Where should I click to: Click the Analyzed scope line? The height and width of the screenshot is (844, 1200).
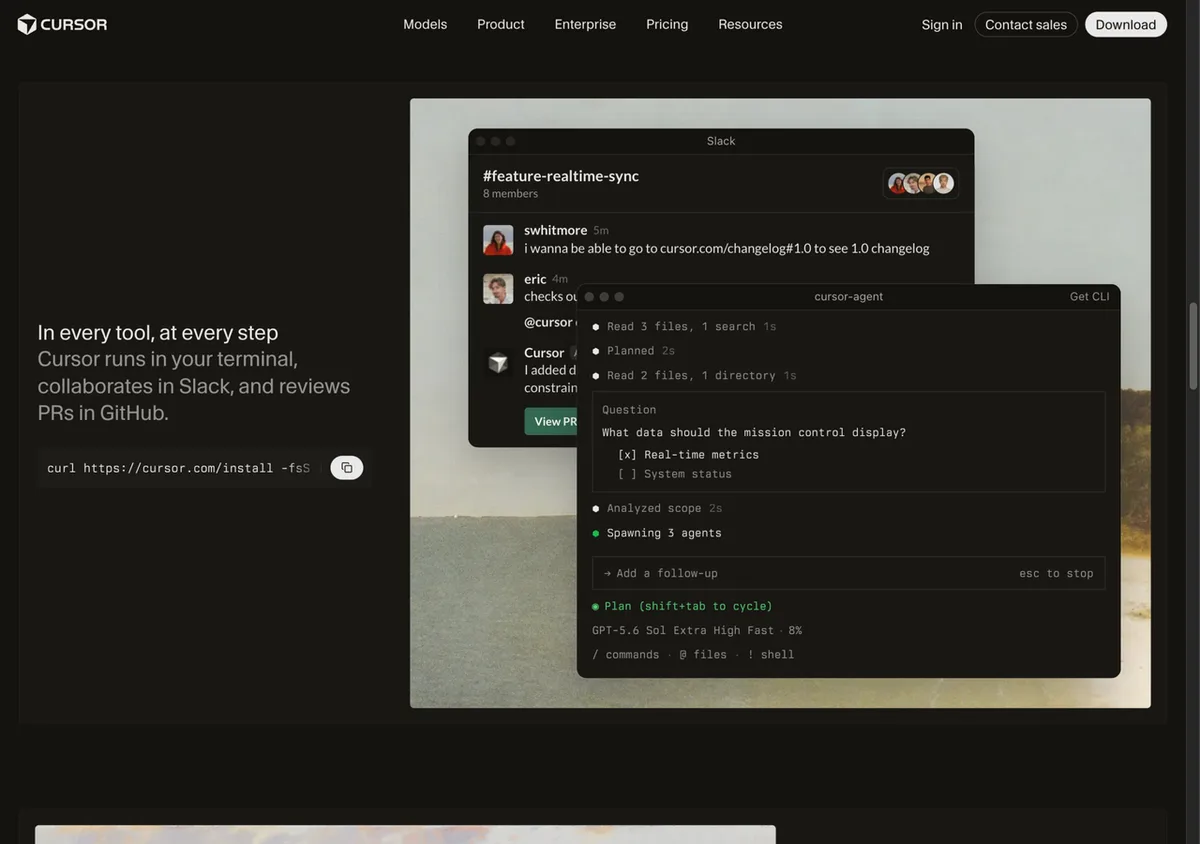(657, 508)
